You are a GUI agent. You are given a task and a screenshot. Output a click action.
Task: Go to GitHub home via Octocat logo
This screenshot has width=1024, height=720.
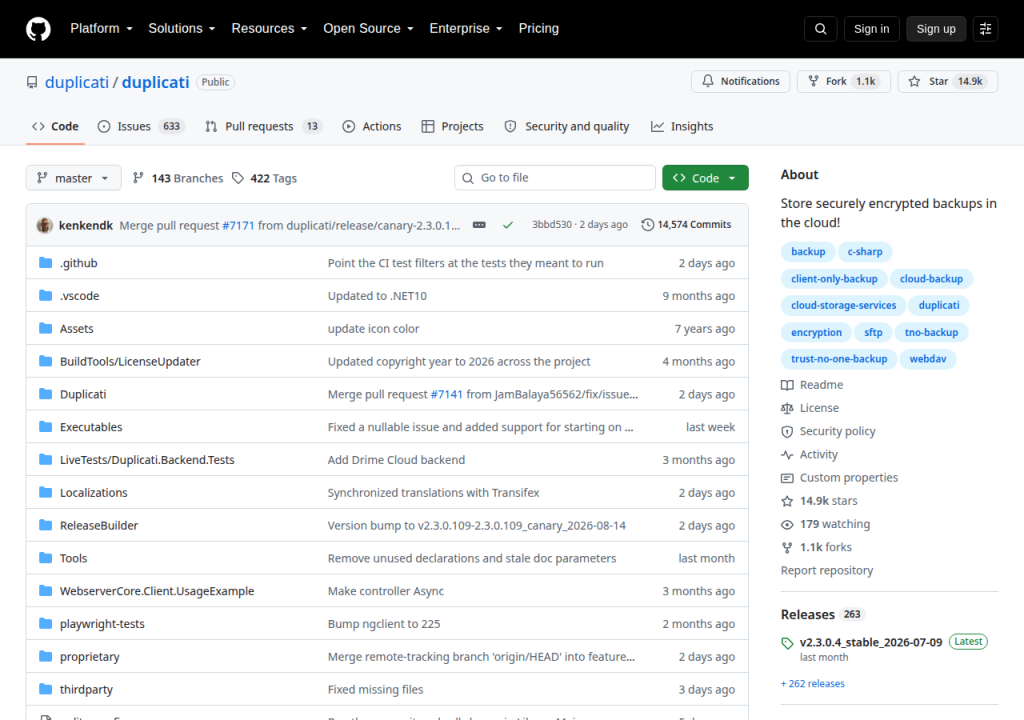38,29
